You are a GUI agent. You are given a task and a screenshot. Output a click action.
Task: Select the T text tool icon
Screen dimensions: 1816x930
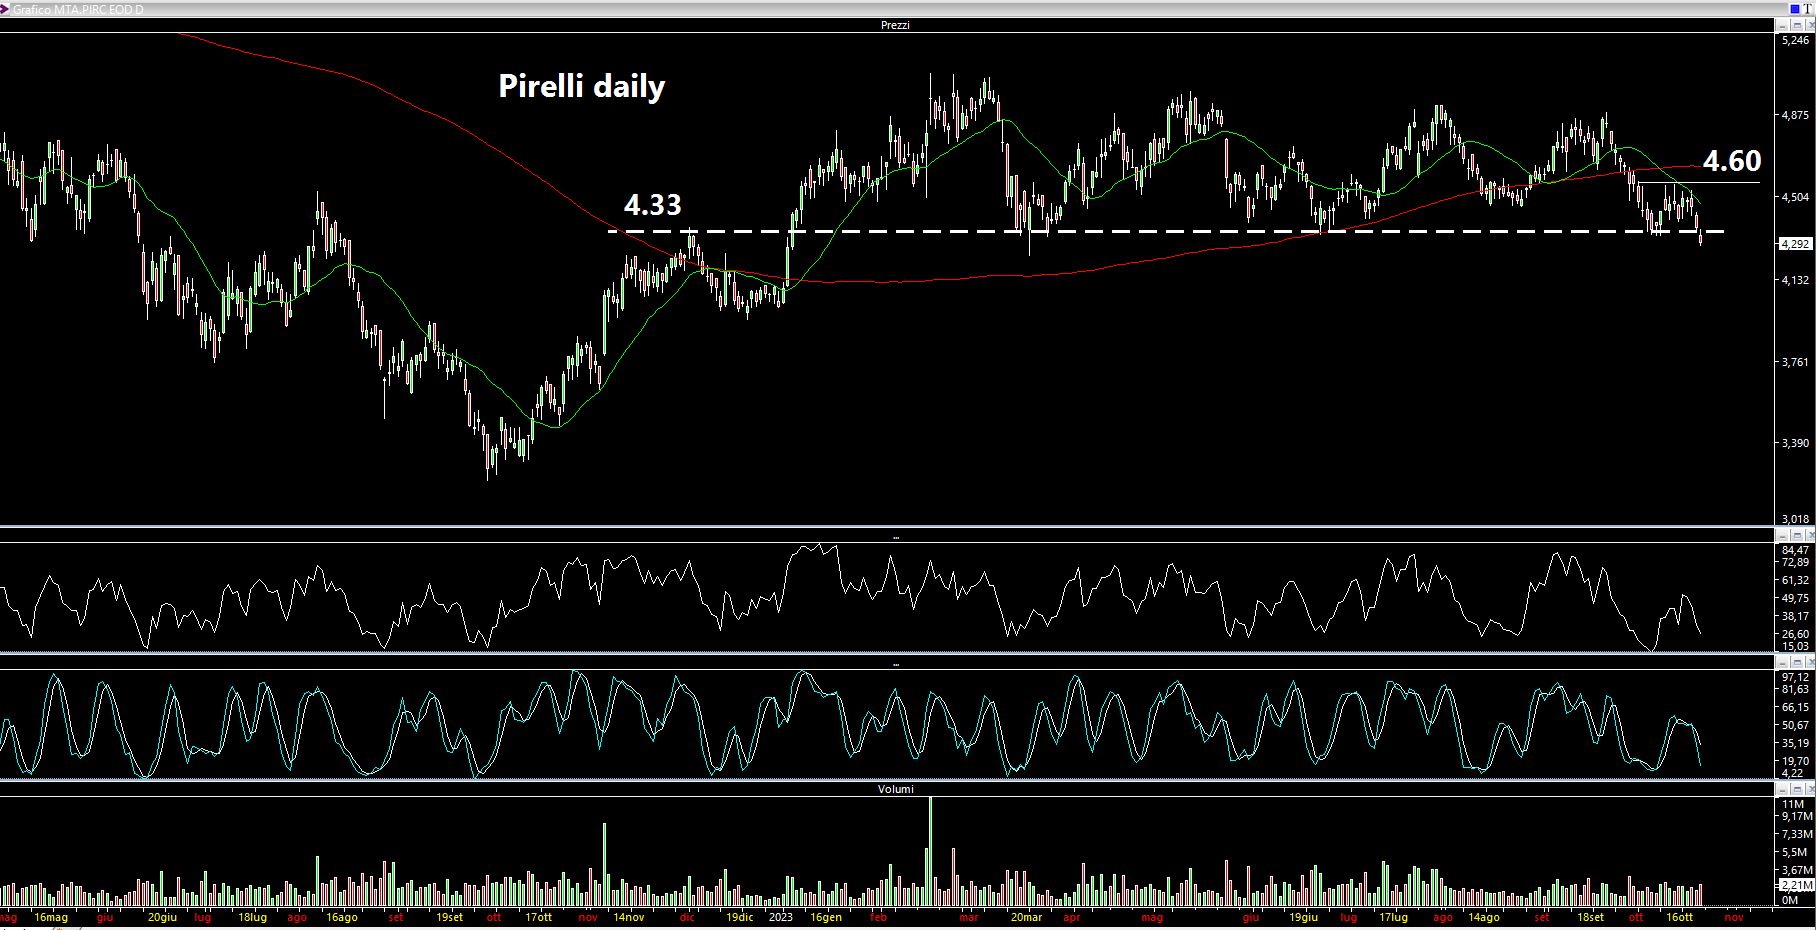click(1808, 9)
